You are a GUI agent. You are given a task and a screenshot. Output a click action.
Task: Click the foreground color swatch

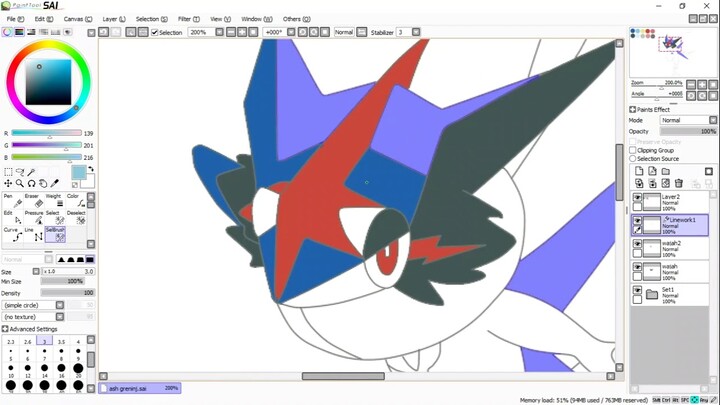point(79,173)
